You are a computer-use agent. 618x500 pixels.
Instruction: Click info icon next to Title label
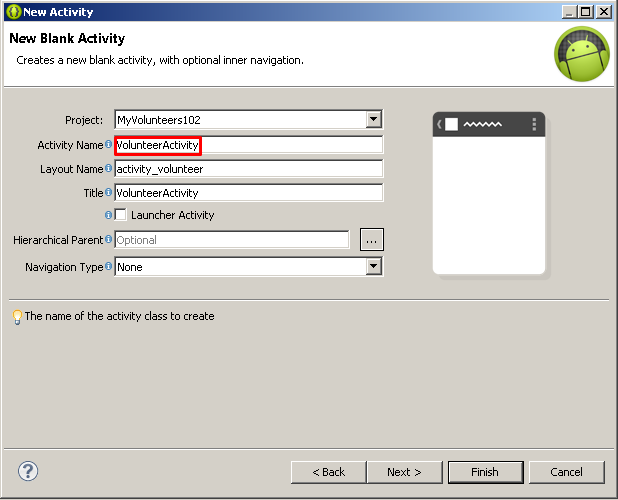pos(108,192)
